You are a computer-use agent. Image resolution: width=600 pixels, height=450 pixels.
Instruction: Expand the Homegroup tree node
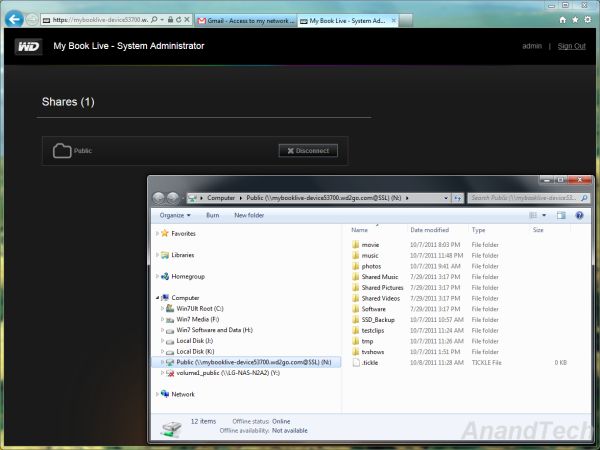pyautogui.click(x=157, y=276)
